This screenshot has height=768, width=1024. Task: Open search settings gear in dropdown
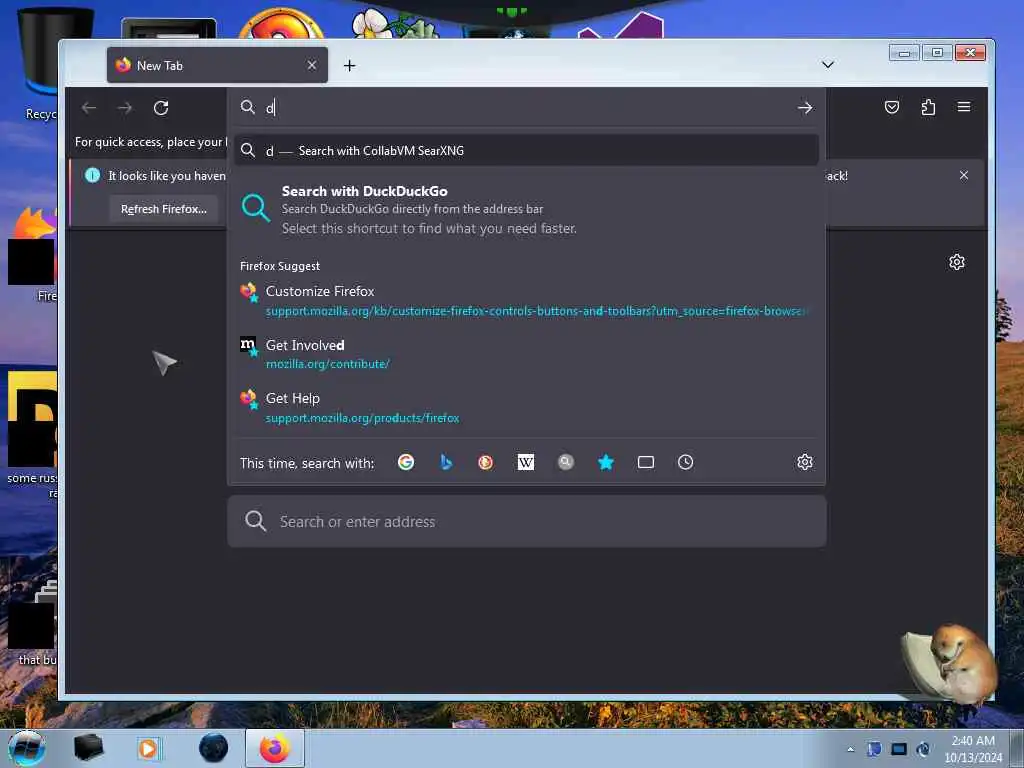[x=805, y=462]
